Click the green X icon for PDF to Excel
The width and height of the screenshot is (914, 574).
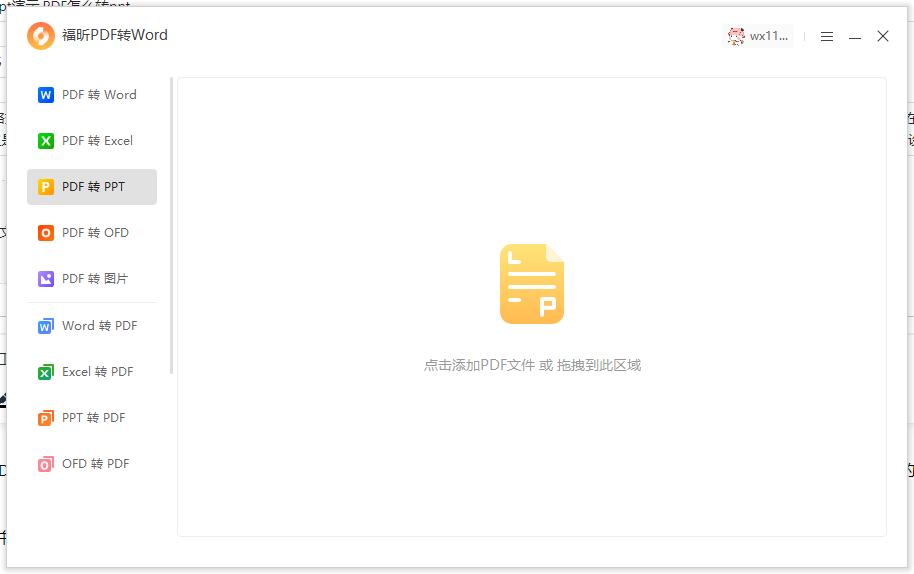click(x=46, y=141)
